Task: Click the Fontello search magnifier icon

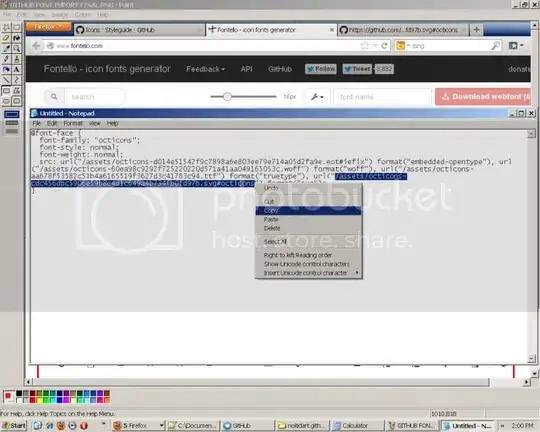Action: (x=54, y=97)
